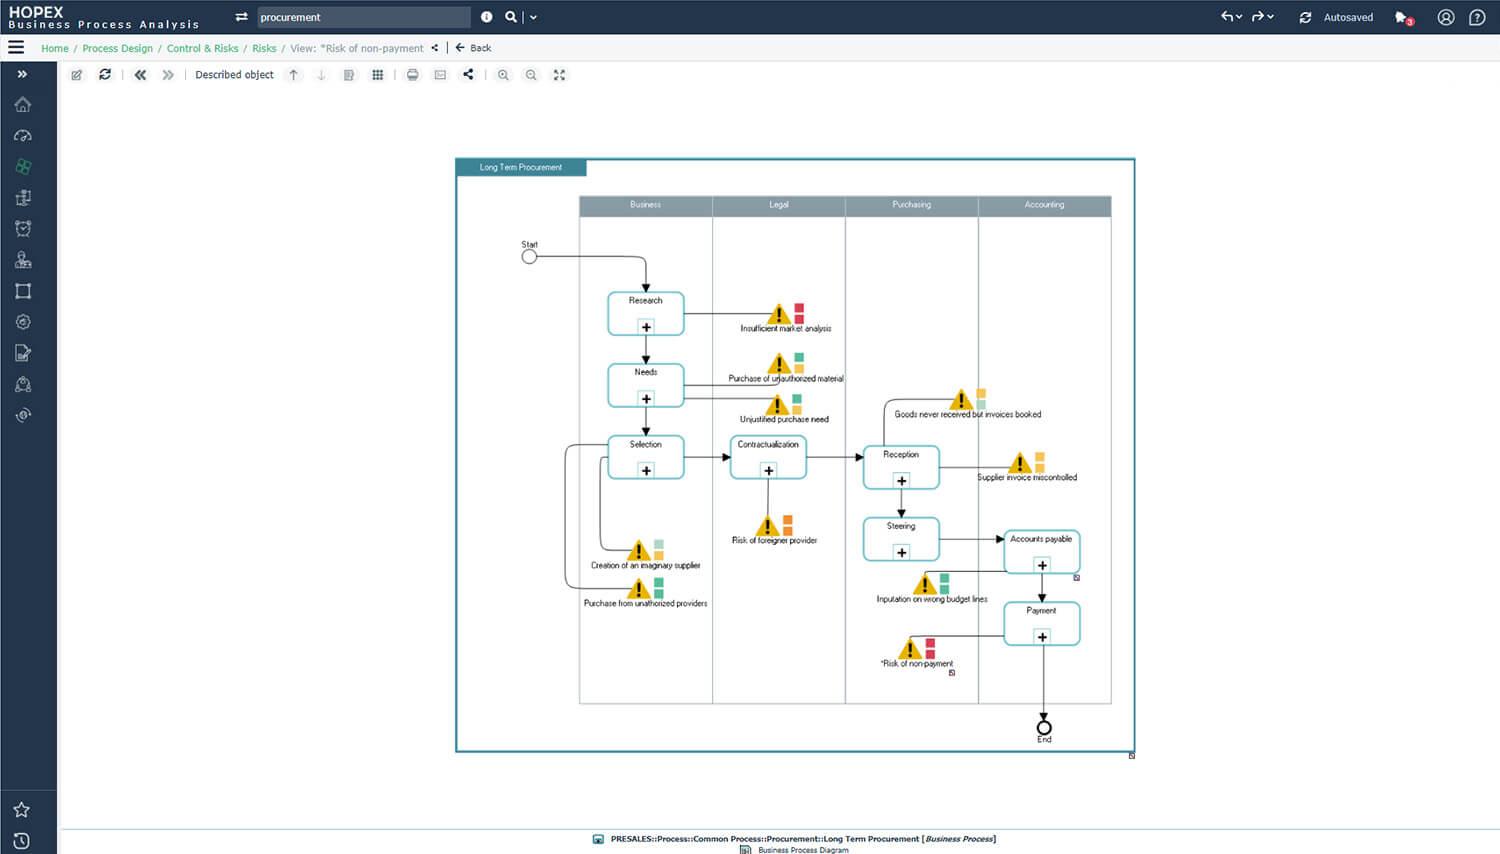Screen dimensions: 1500x854
Task: Go to next view with double-right arrows
Action: tap(168, 75)
